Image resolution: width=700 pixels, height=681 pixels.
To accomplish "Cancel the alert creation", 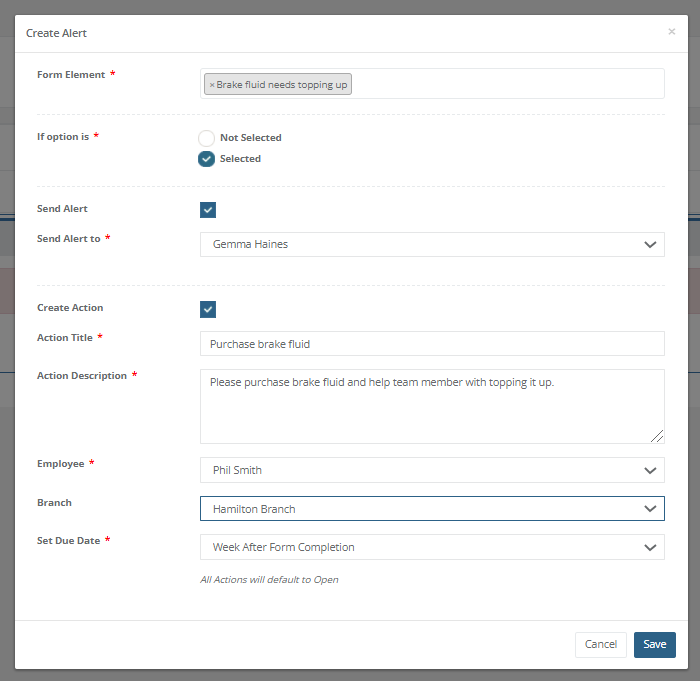I will [x=600, y=645].
